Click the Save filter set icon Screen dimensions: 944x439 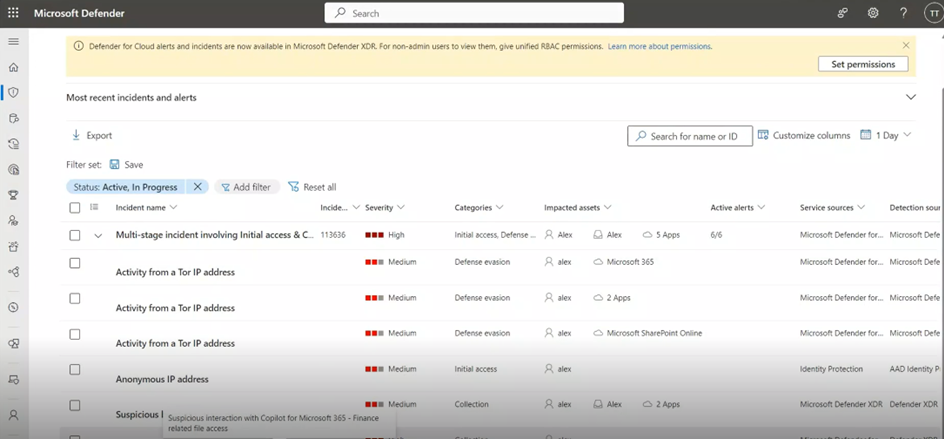point(114,164)
